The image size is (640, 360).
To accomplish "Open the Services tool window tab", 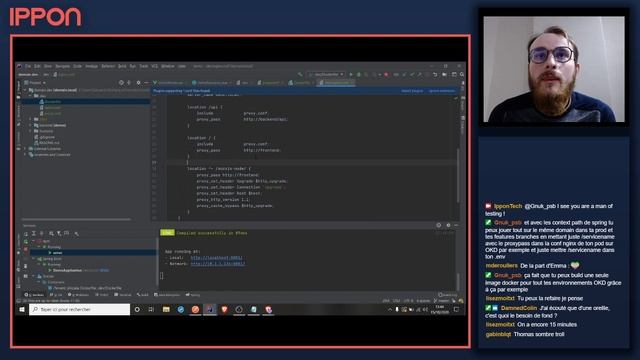I will (34, 295).
